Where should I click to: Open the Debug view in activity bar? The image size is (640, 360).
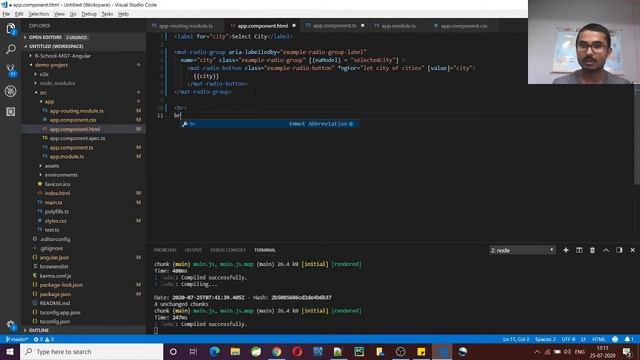click(x=11, y=91)
